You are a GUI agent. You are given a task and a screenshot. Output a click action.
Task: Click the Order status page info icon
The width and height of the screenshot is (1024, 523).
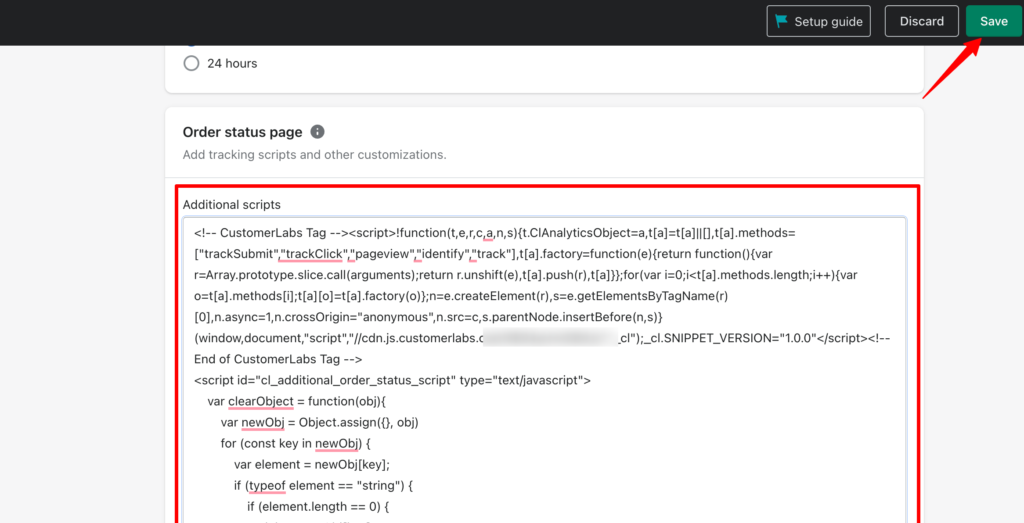click(x=317, y=132)
